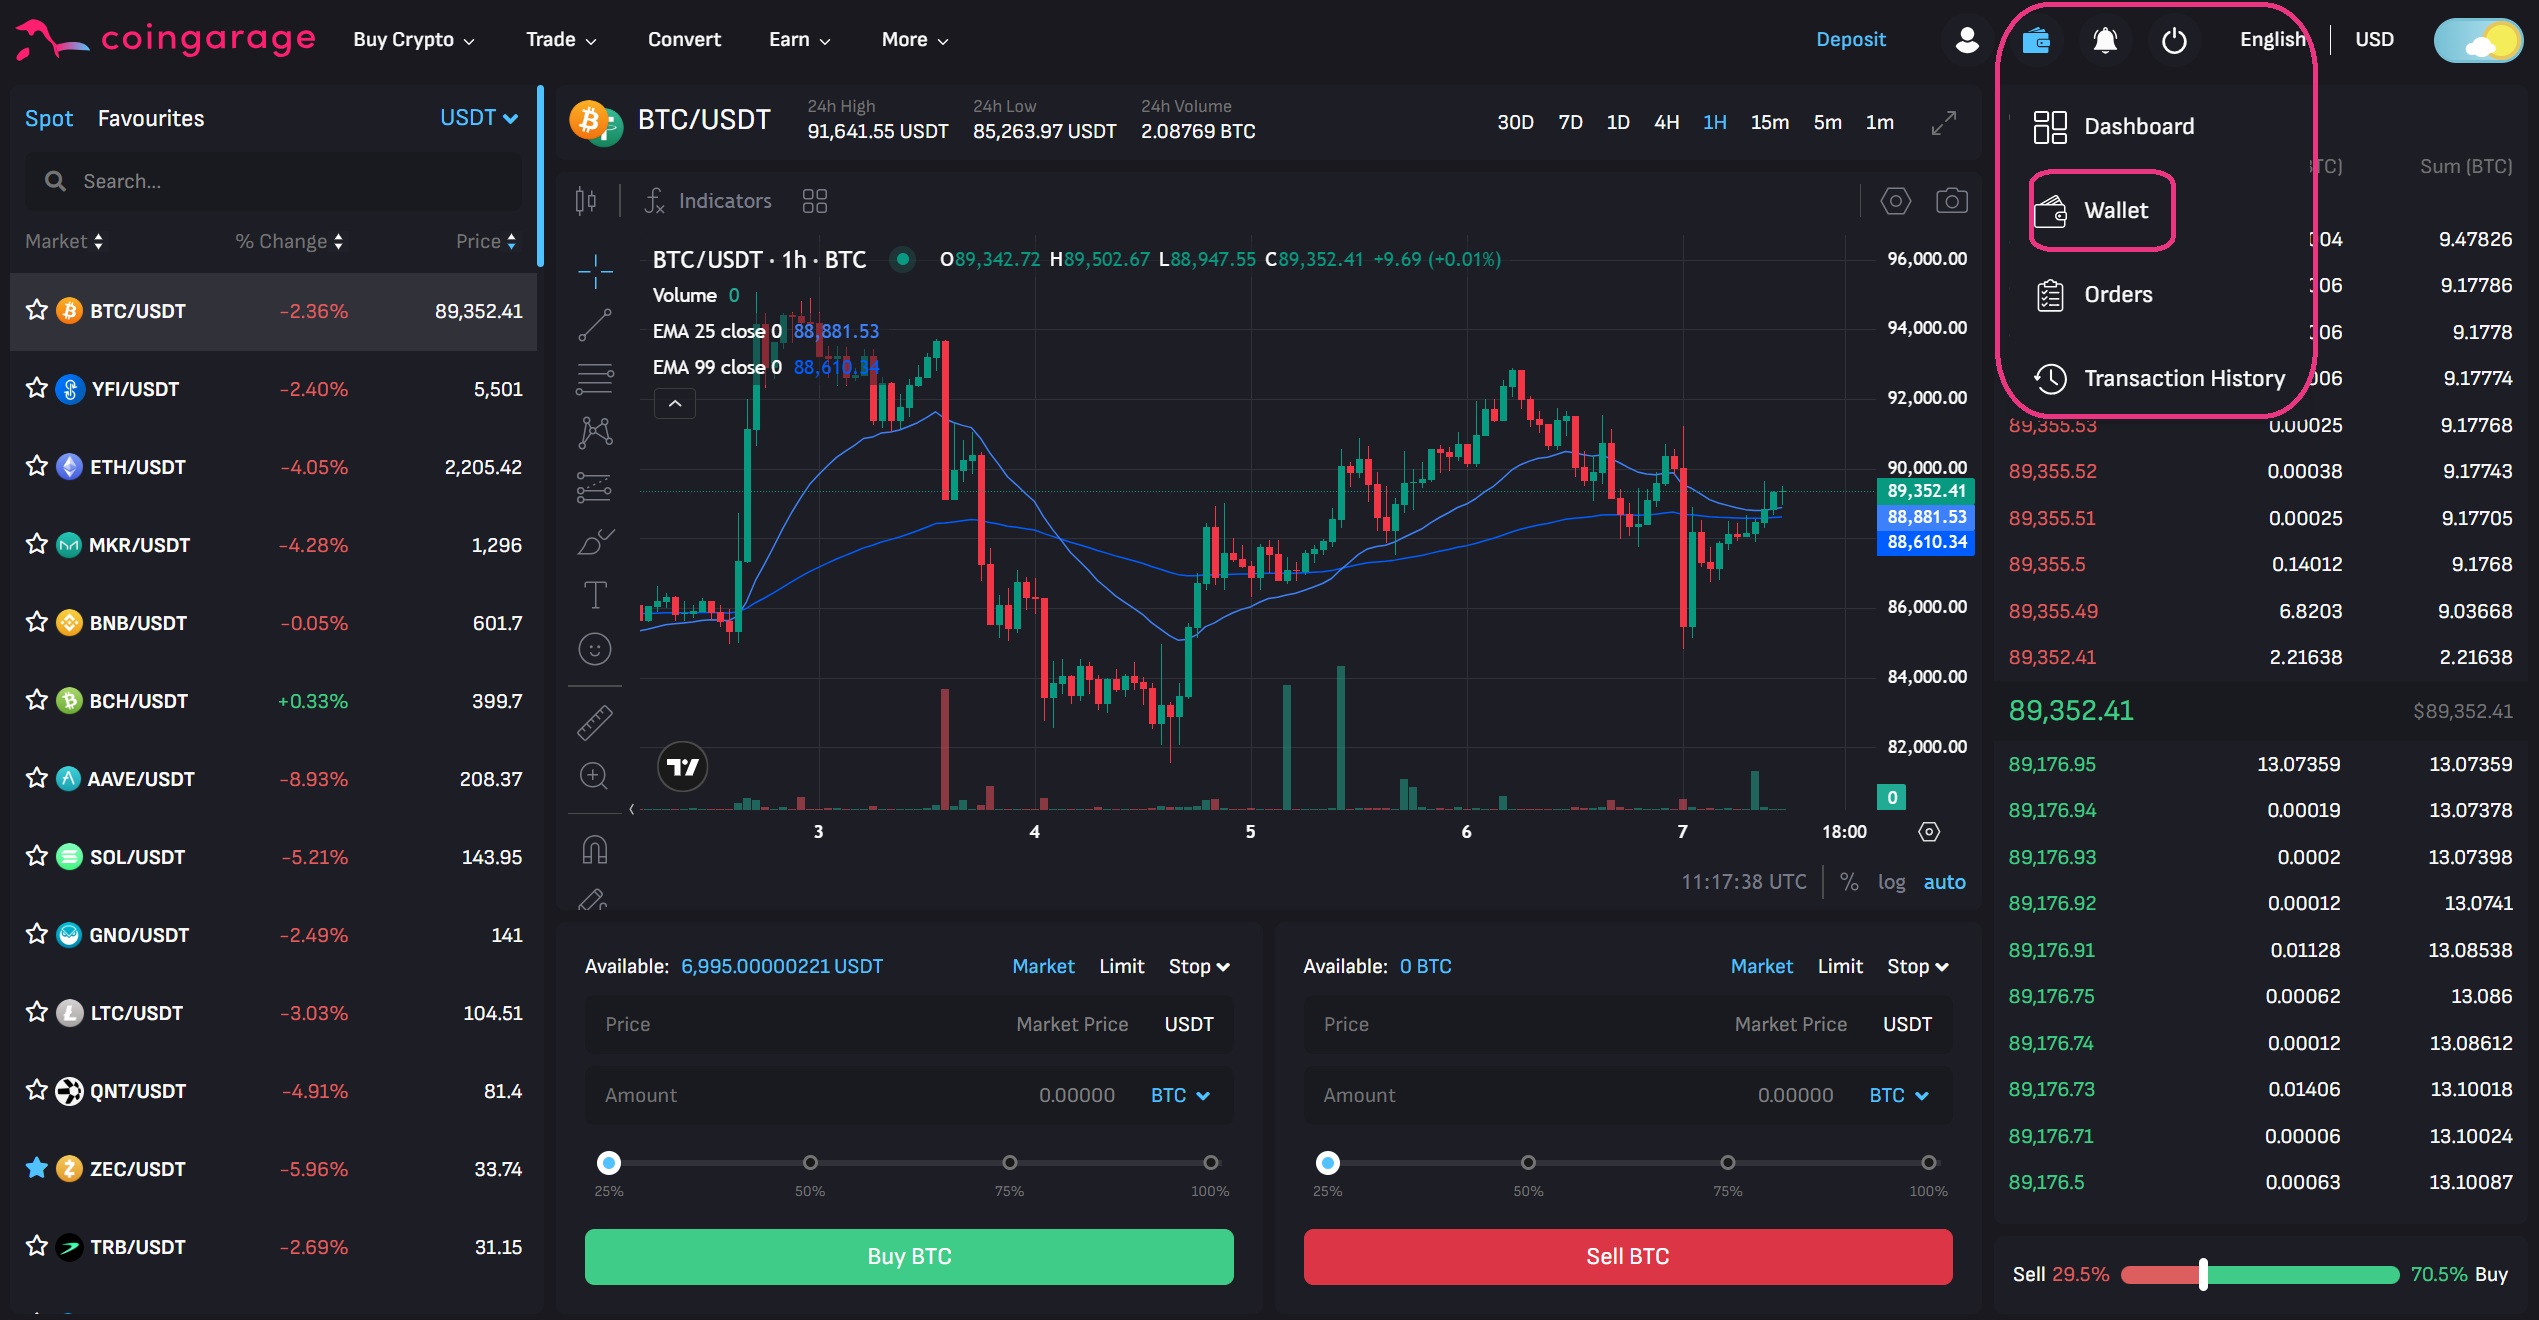Image resolution: width=2539 pixels, height=1320 pixels.
Task: Expand the chart to fullscreen
Action: click(x=1943, y=123)
